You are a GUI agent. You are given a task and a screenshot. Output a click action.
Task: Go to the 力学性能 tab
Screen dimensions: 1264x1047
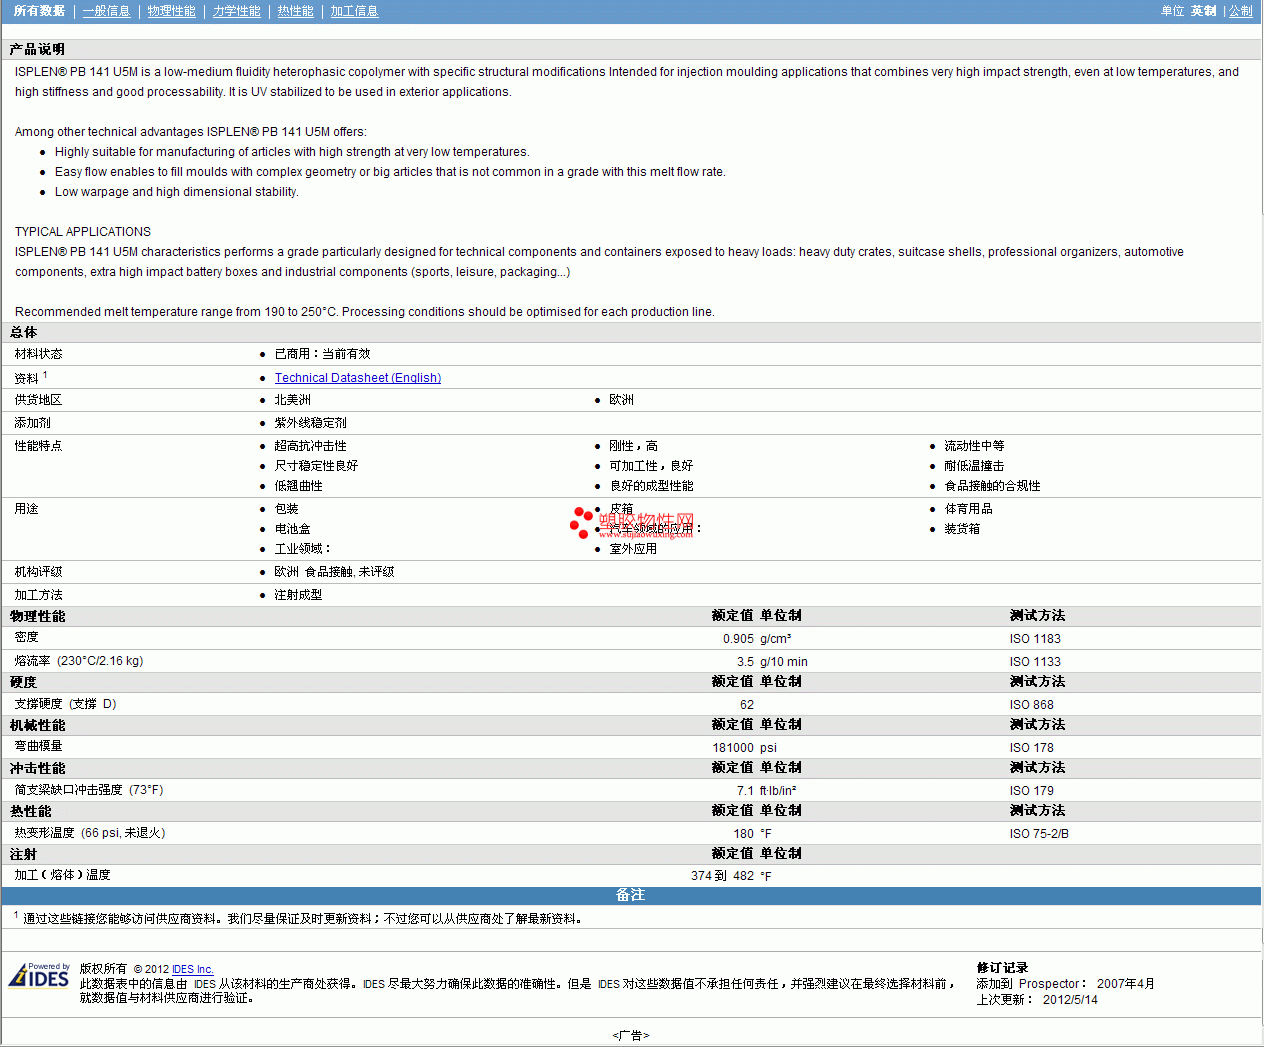(x=236, y=11)
